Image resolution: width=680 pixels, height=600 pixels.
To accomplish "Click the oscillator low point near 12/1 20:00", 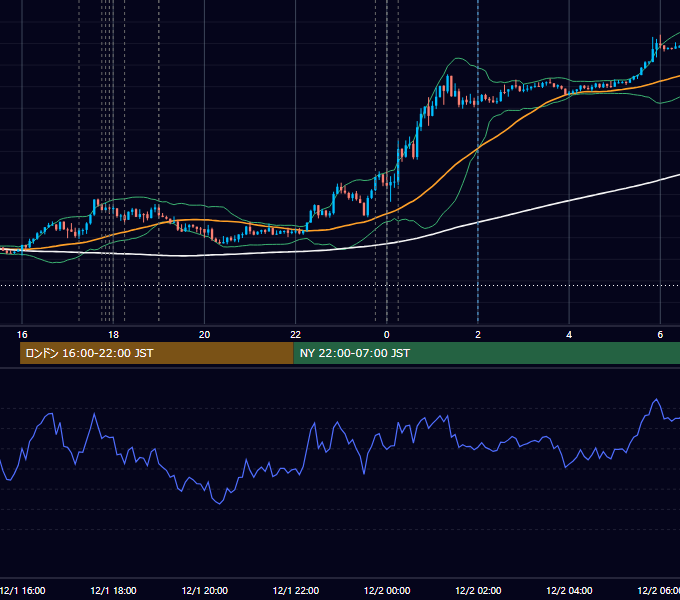I will tap(219, 503).
